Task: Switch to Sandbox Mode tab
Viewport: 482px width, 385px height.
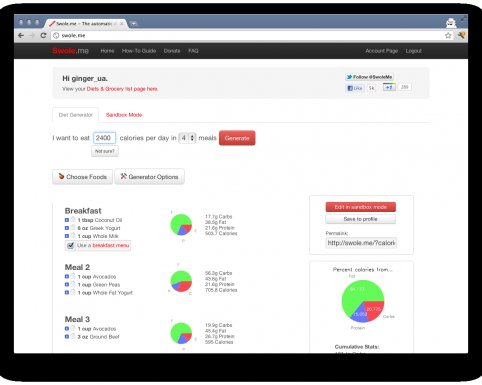Action: [124, 115]
